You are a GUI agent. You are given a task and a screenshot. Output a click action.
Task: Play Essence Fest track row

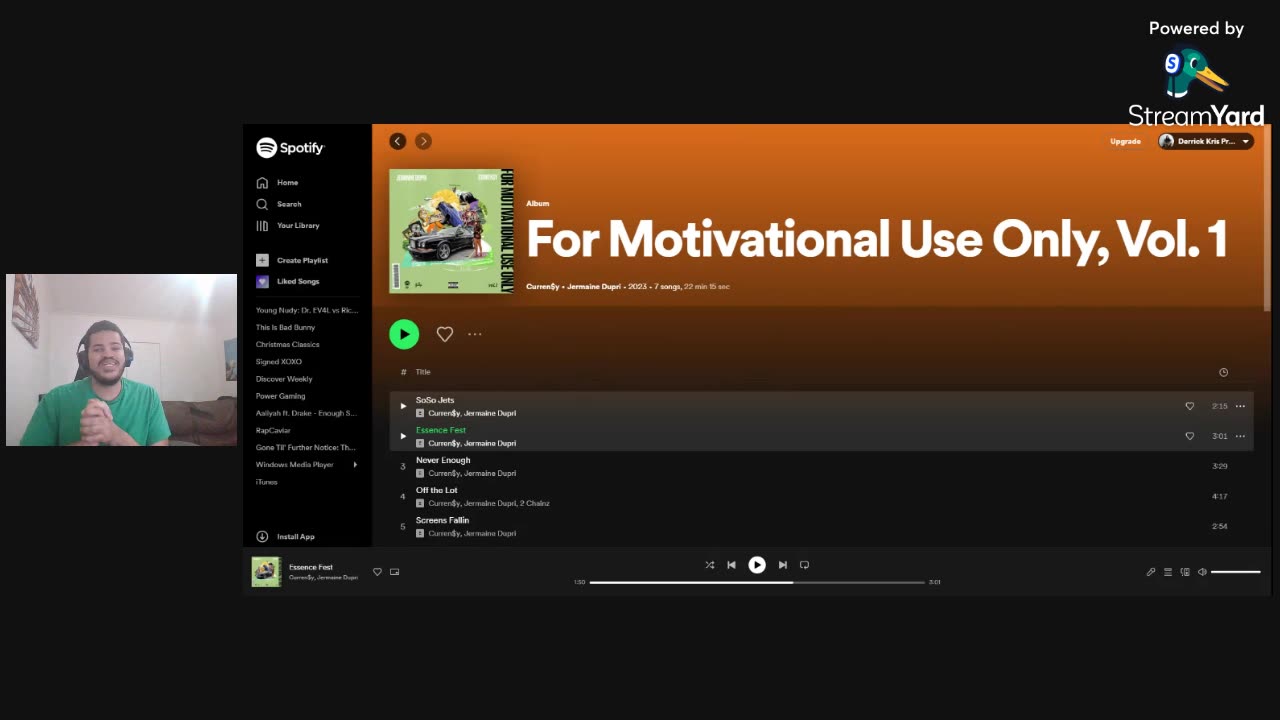click(403, 436)
